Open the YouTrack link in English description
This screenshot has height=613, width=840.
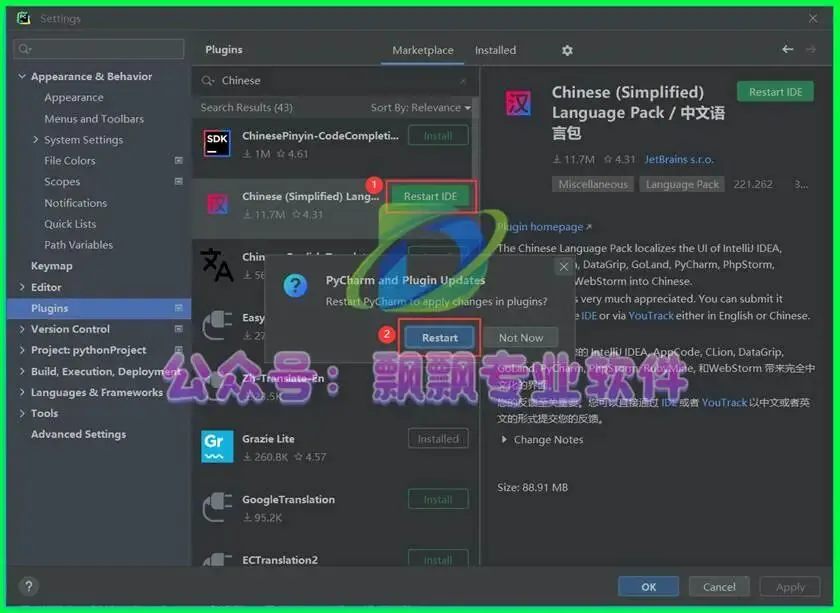pyautogui.click(x=650, y=316)
